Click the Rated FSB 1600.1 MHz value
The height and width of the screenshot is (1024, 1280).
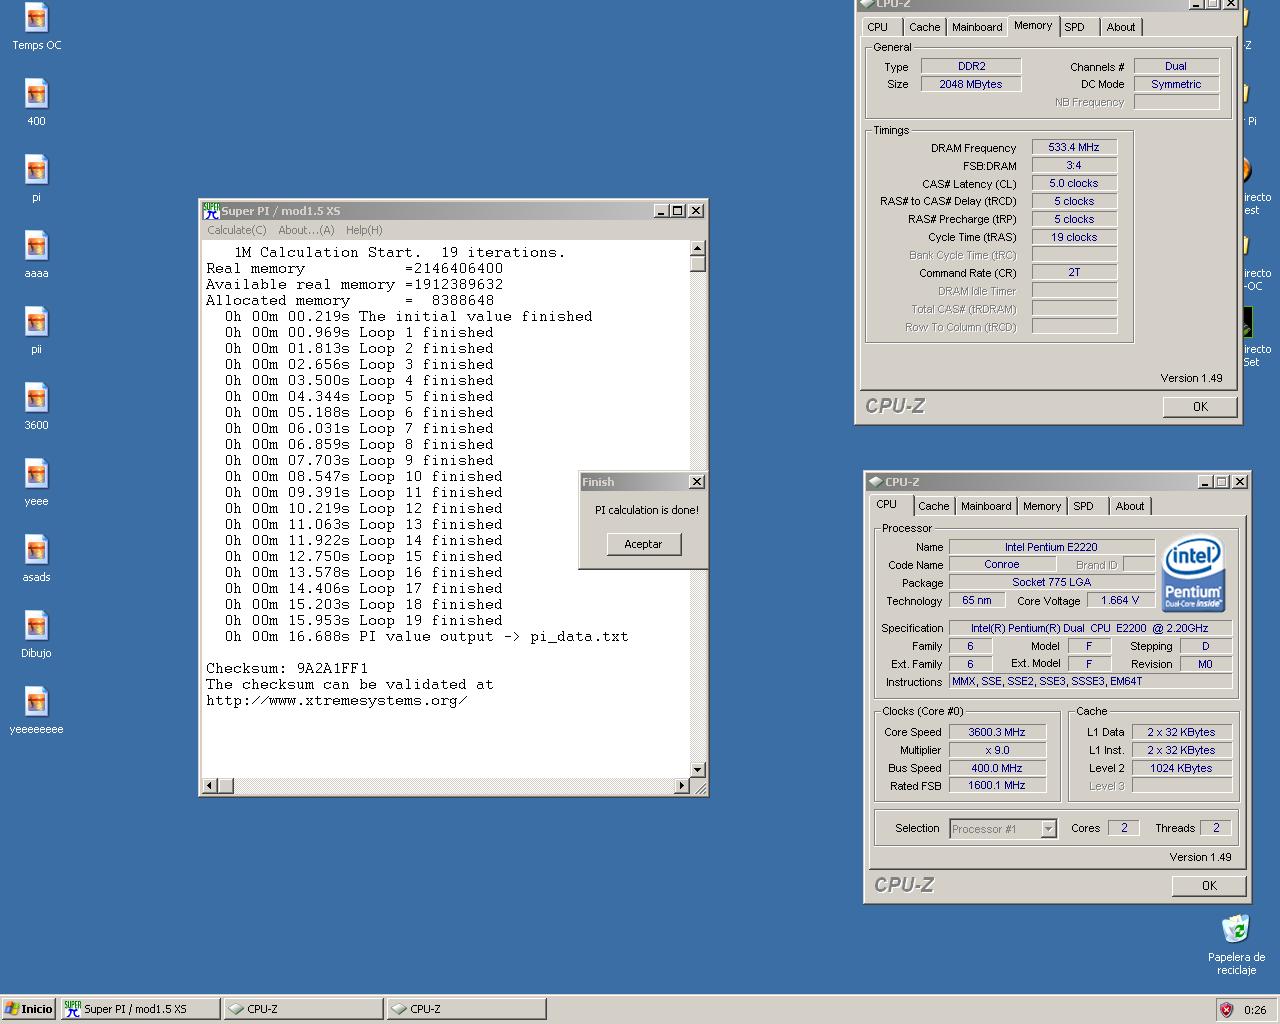[x=997, y=785]
